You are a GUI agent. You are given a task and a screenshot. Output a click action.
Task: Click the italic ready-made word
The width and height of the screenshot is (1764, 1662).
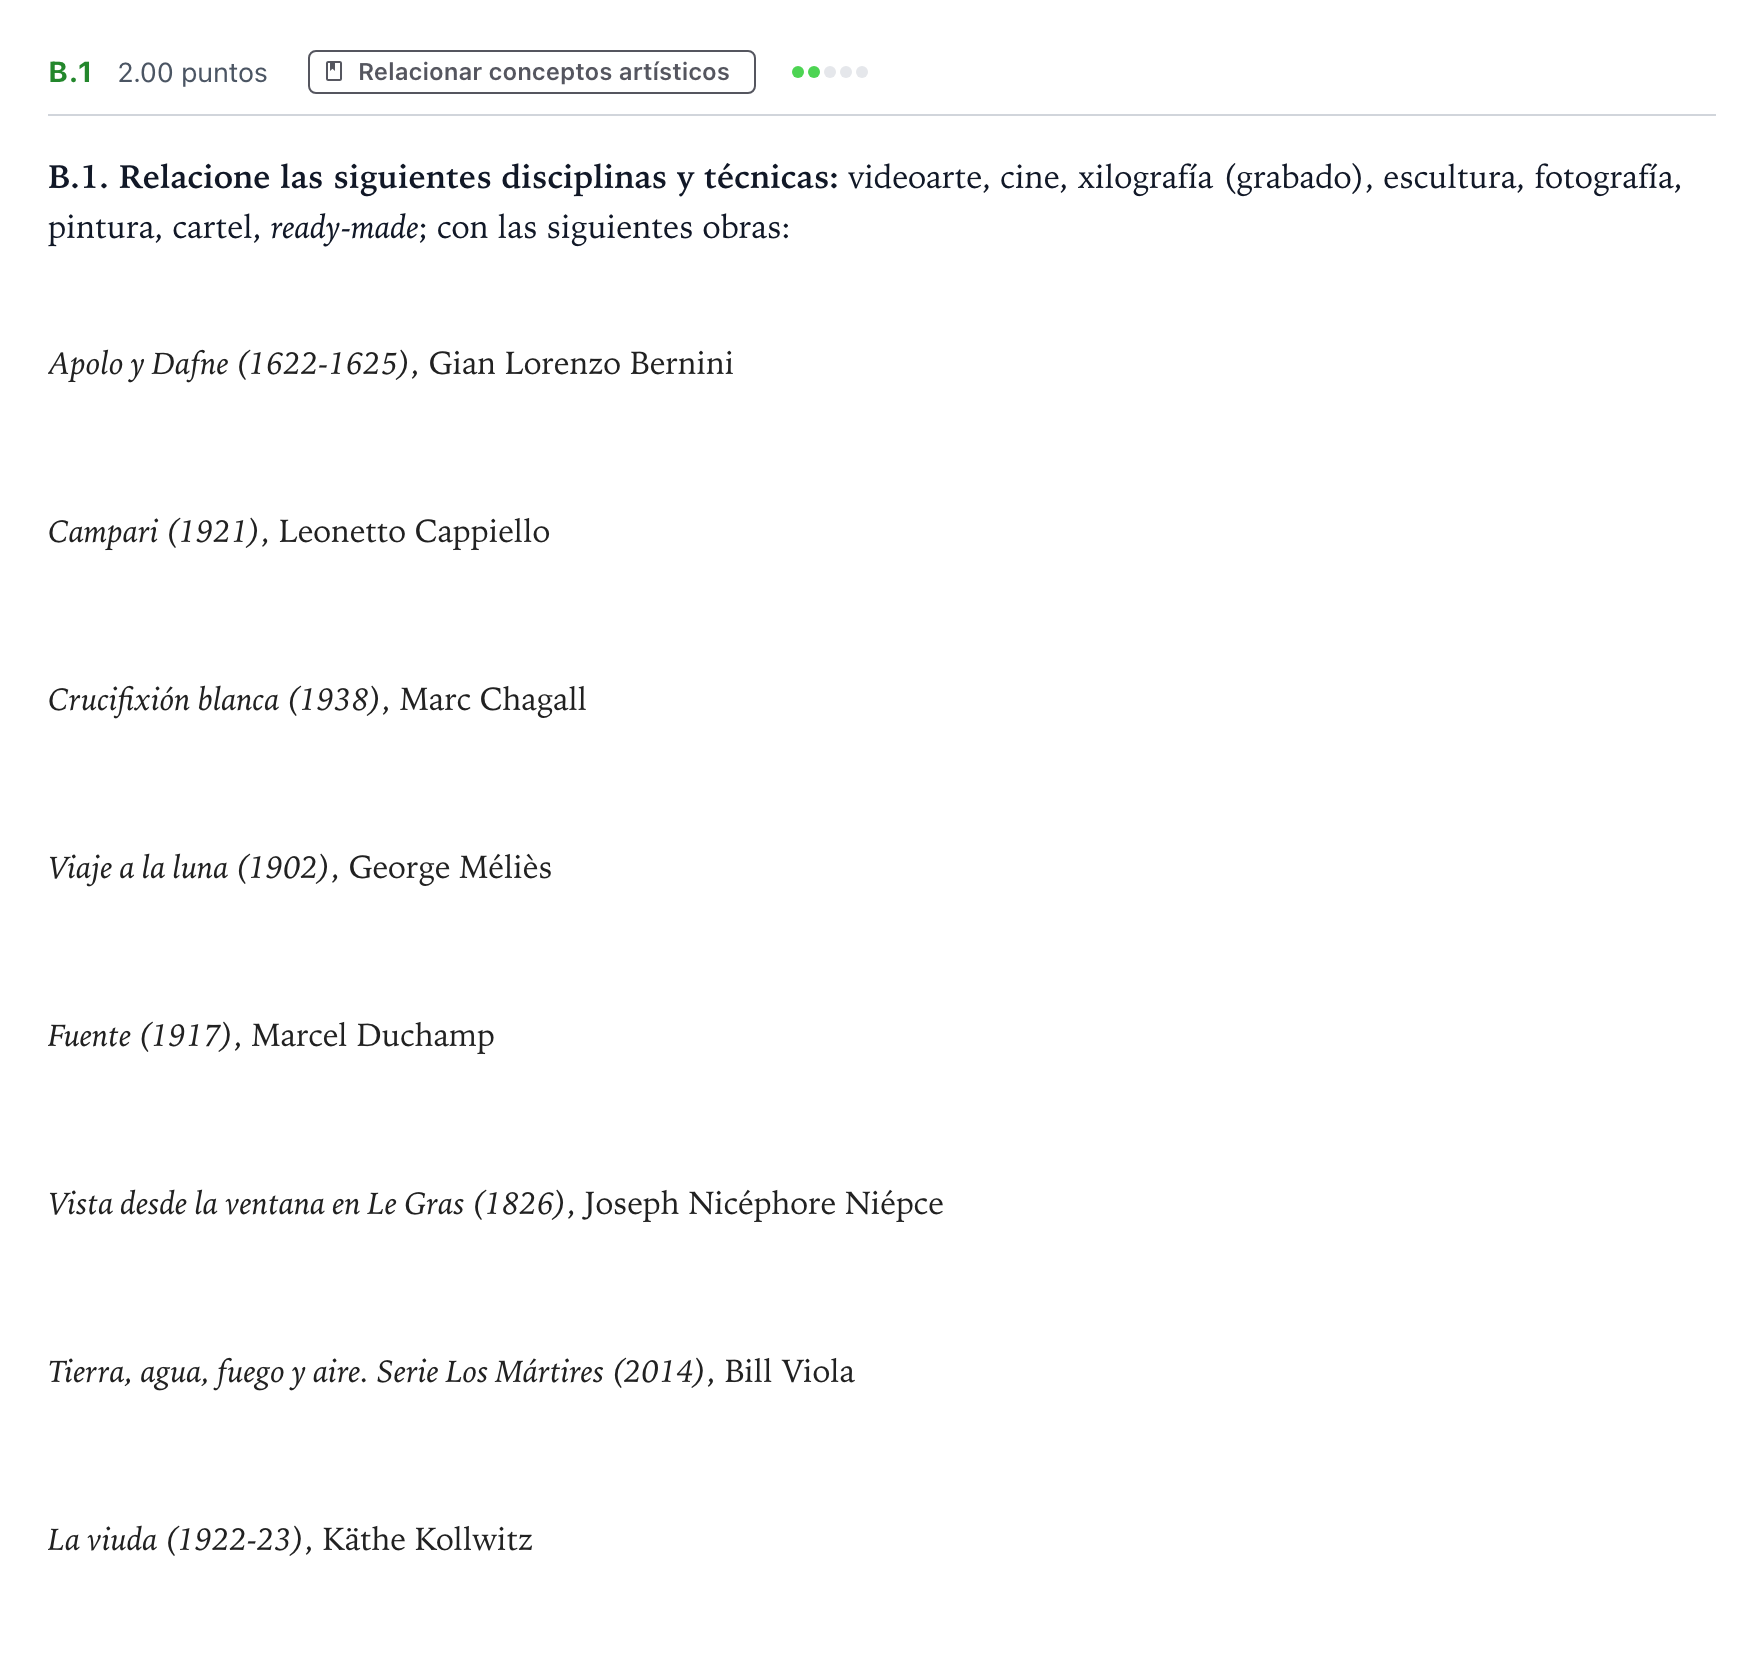pos(344,228)
